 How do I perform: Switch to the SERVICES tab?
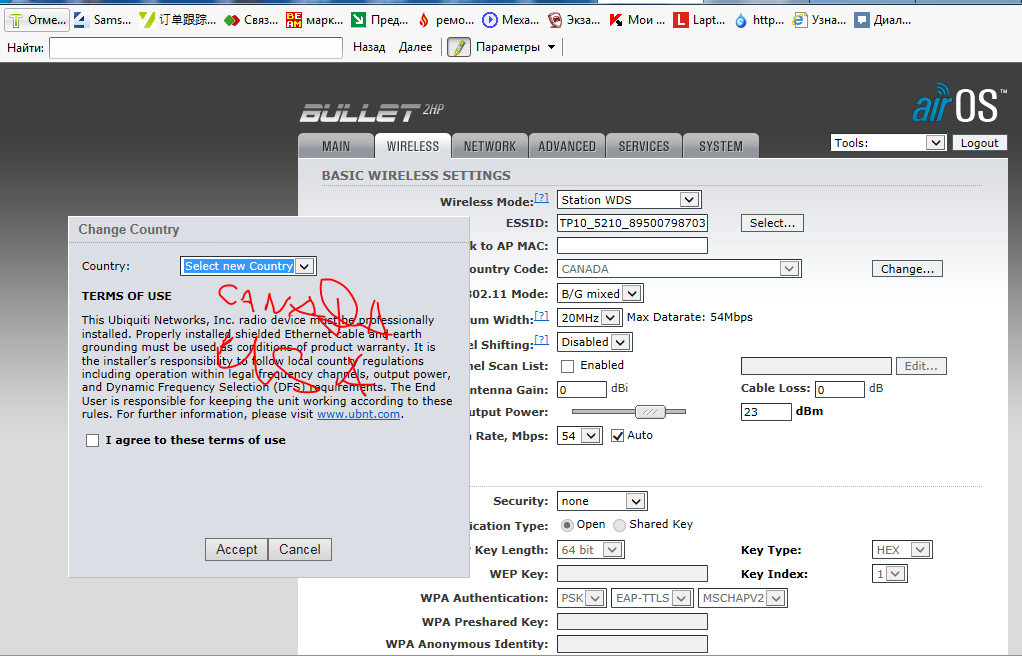pos(643,146)
